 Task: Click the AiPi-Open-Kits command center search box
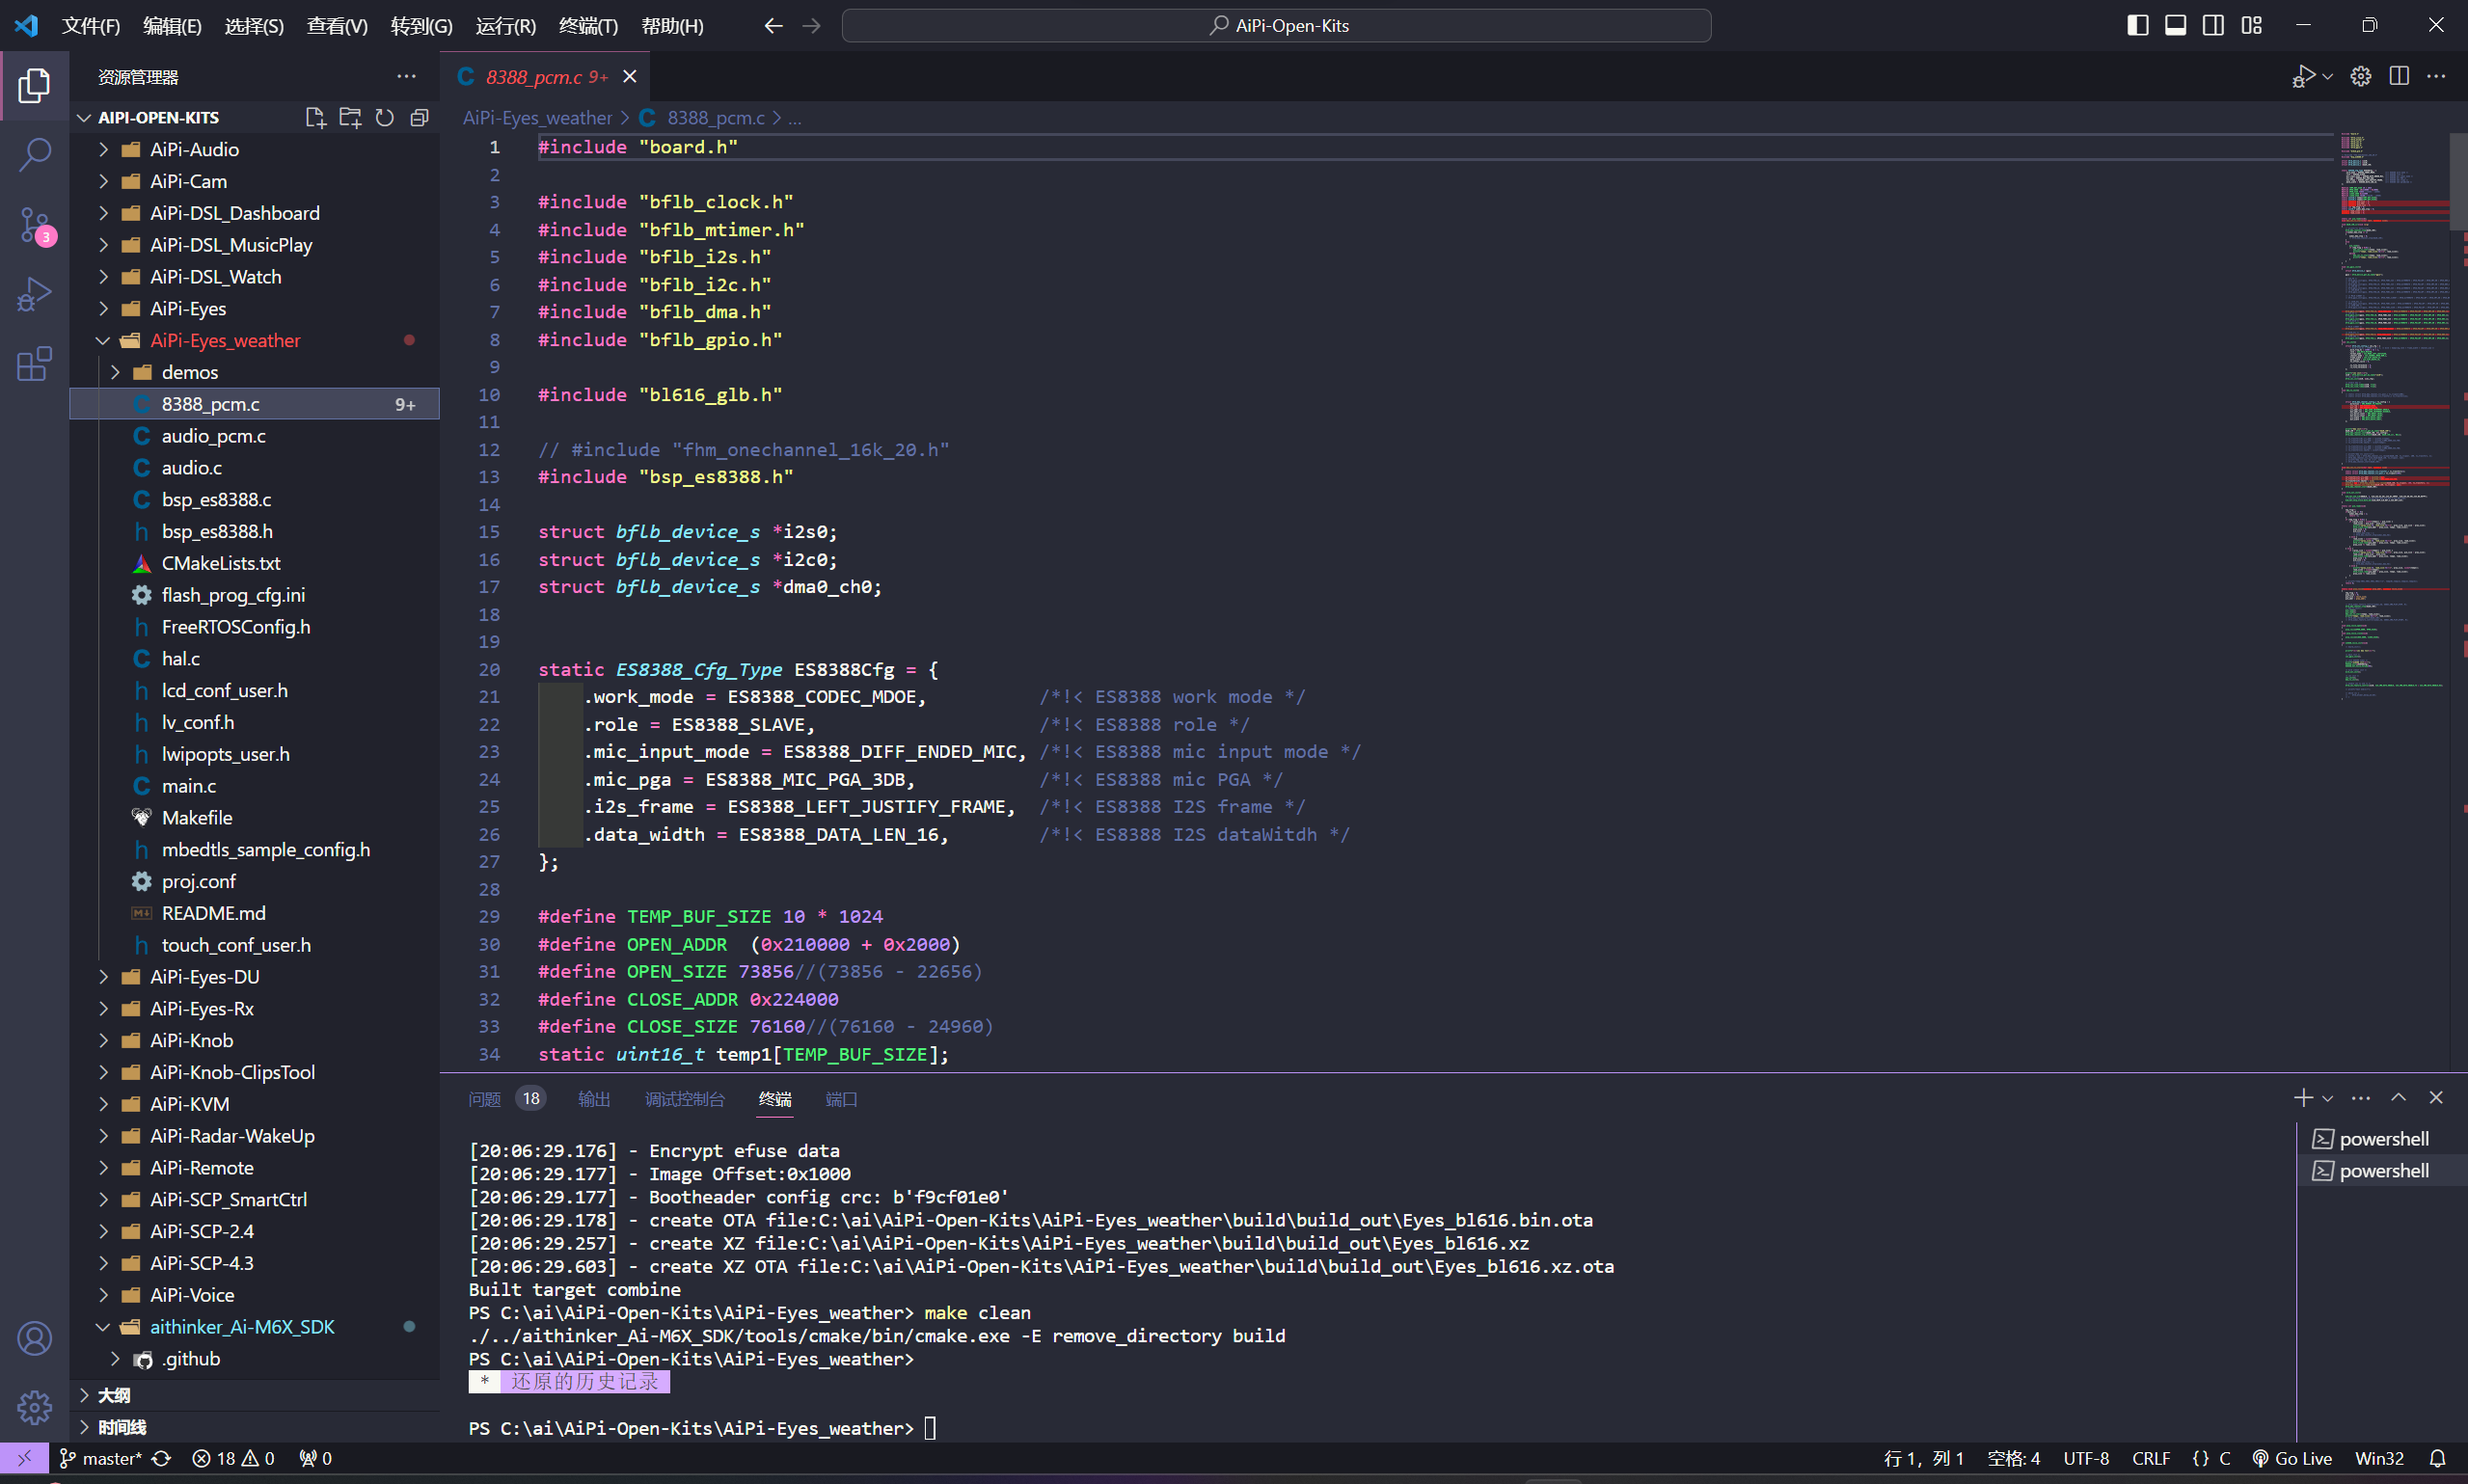coord(1276,26)
